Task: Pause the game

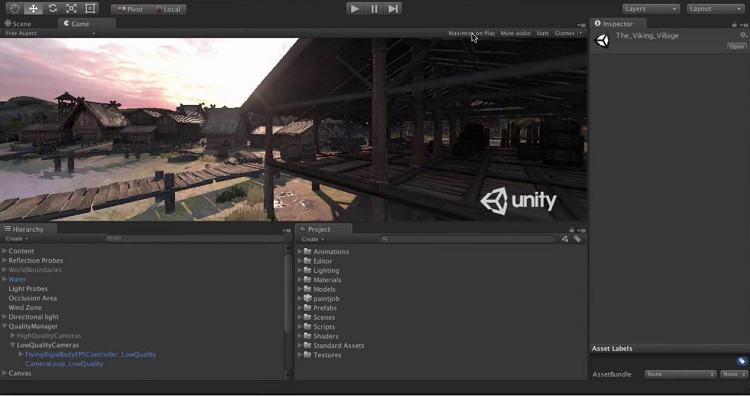Action: tap(374, 9)
